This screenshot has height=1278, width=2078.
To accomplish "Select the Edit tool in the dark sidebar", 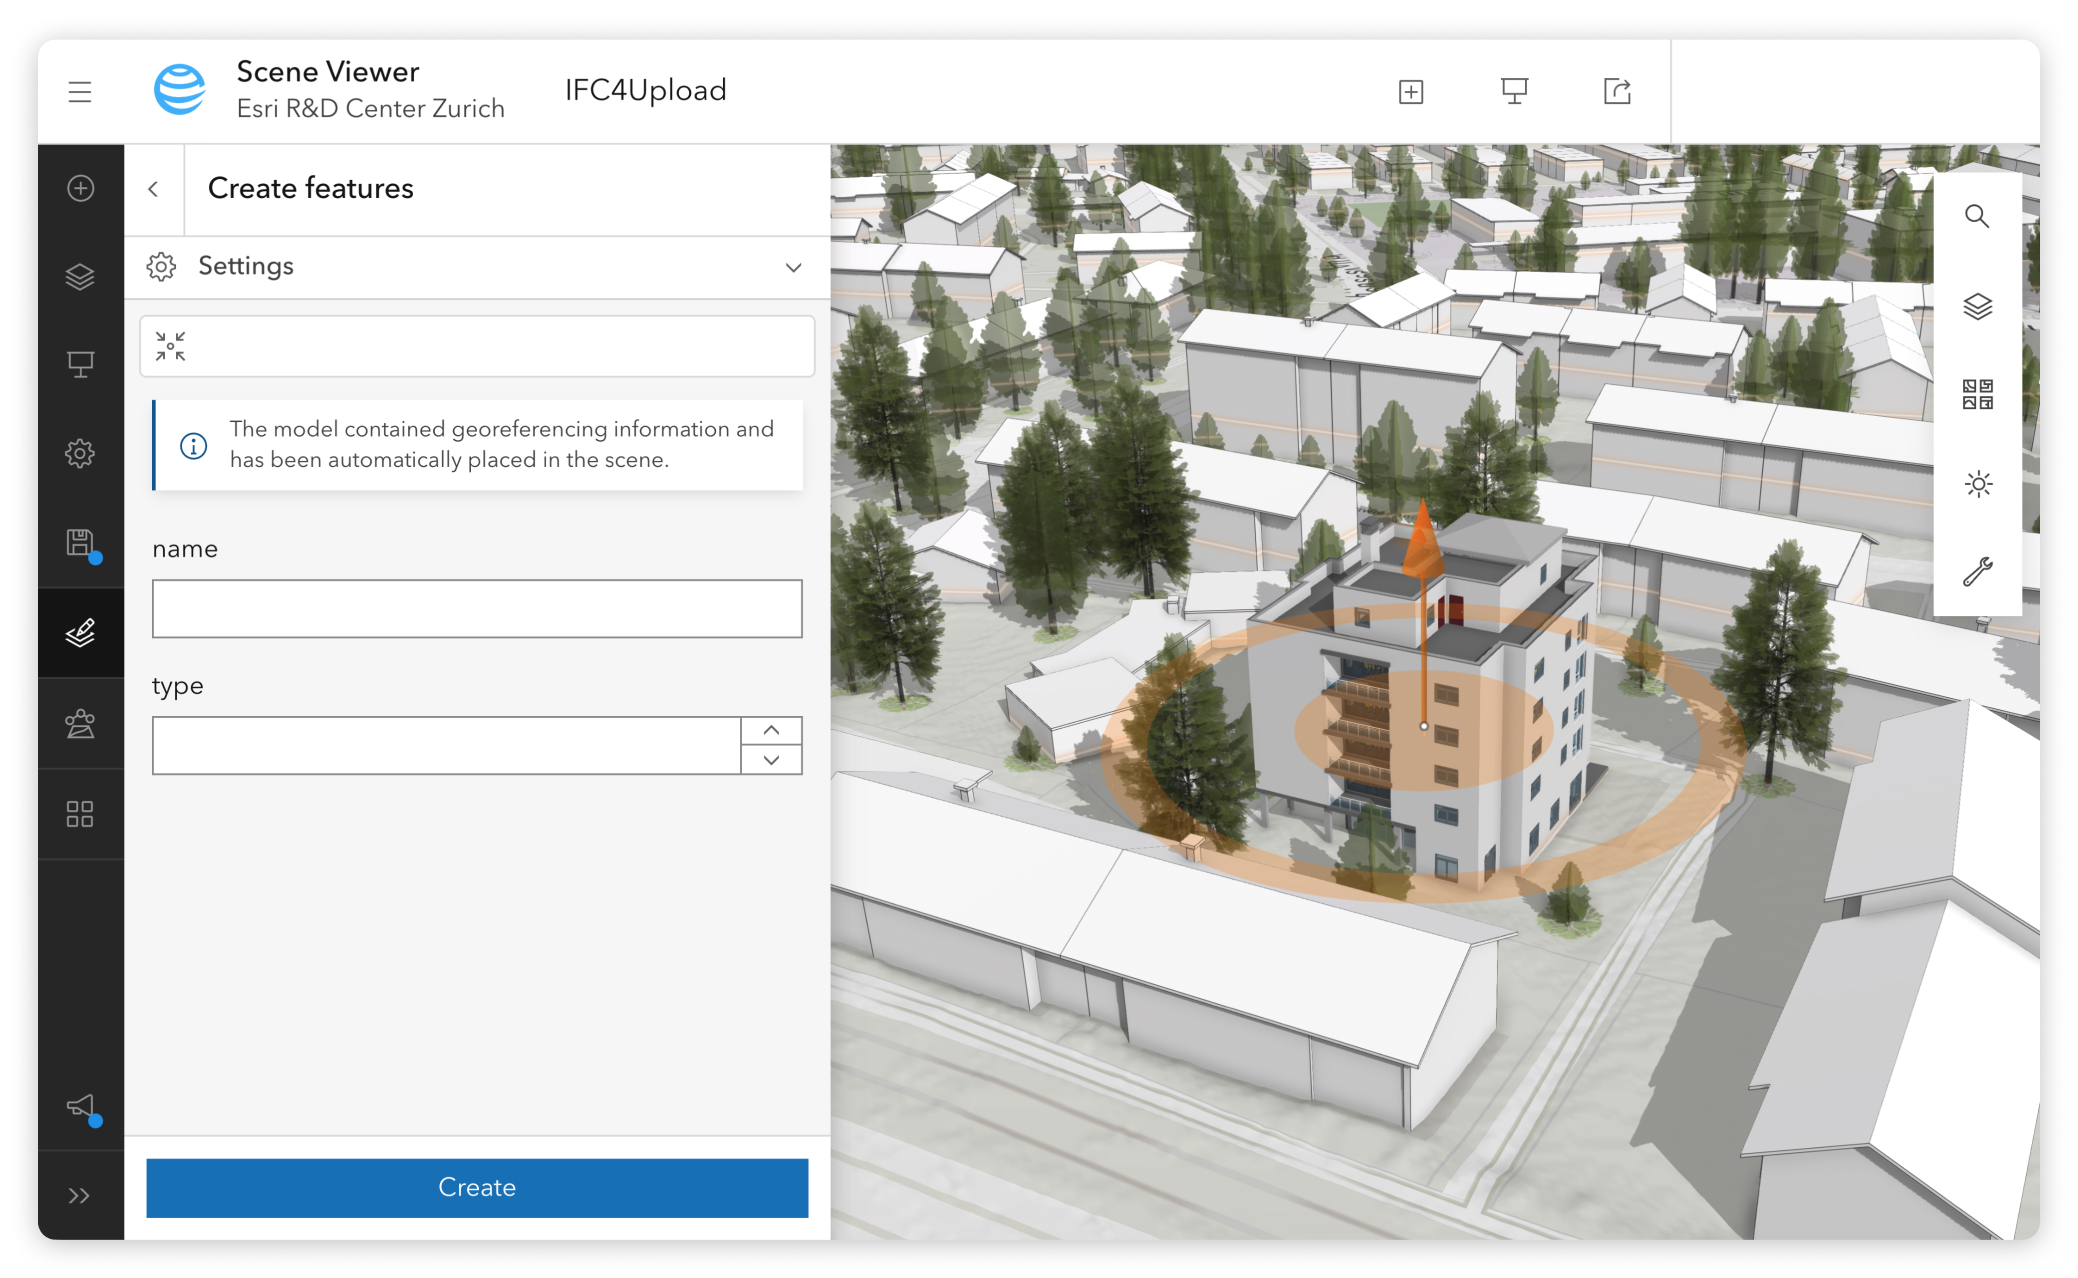I will click(81, 630).
